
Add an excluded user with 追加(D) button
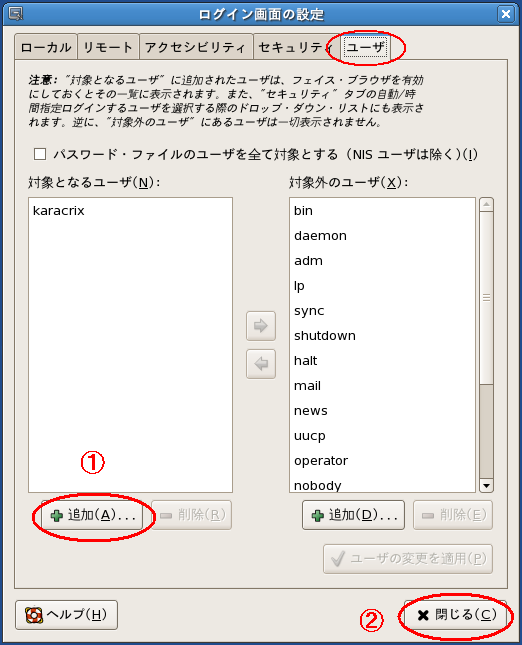(353, 515)
